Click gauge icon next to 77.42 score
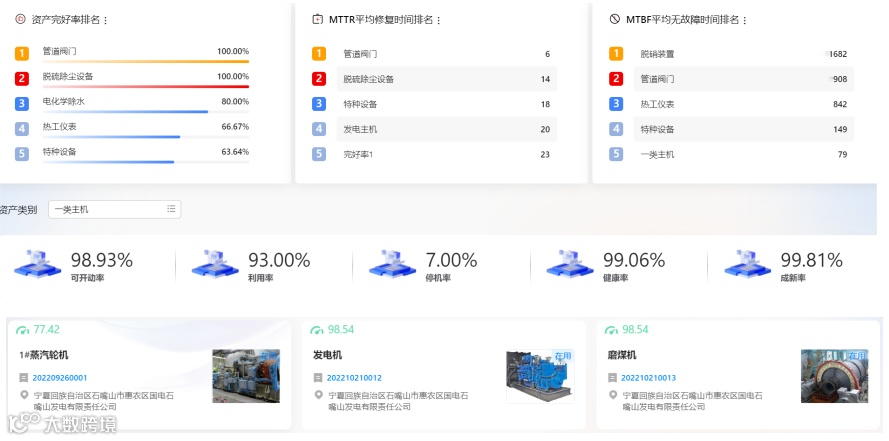889x441 pixels. pyautogui.click(x=23, y=330)
